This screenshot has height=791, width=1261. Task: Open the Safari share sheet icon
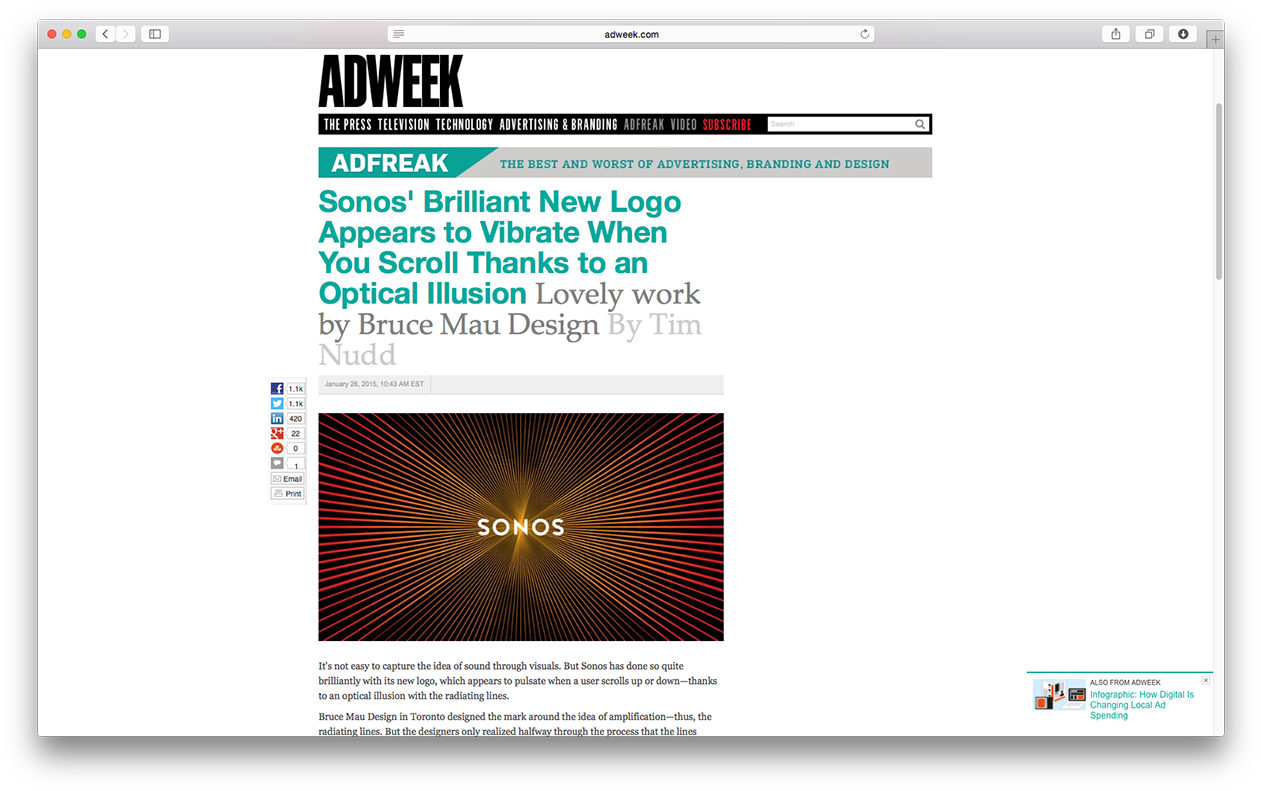point(1115,33)
